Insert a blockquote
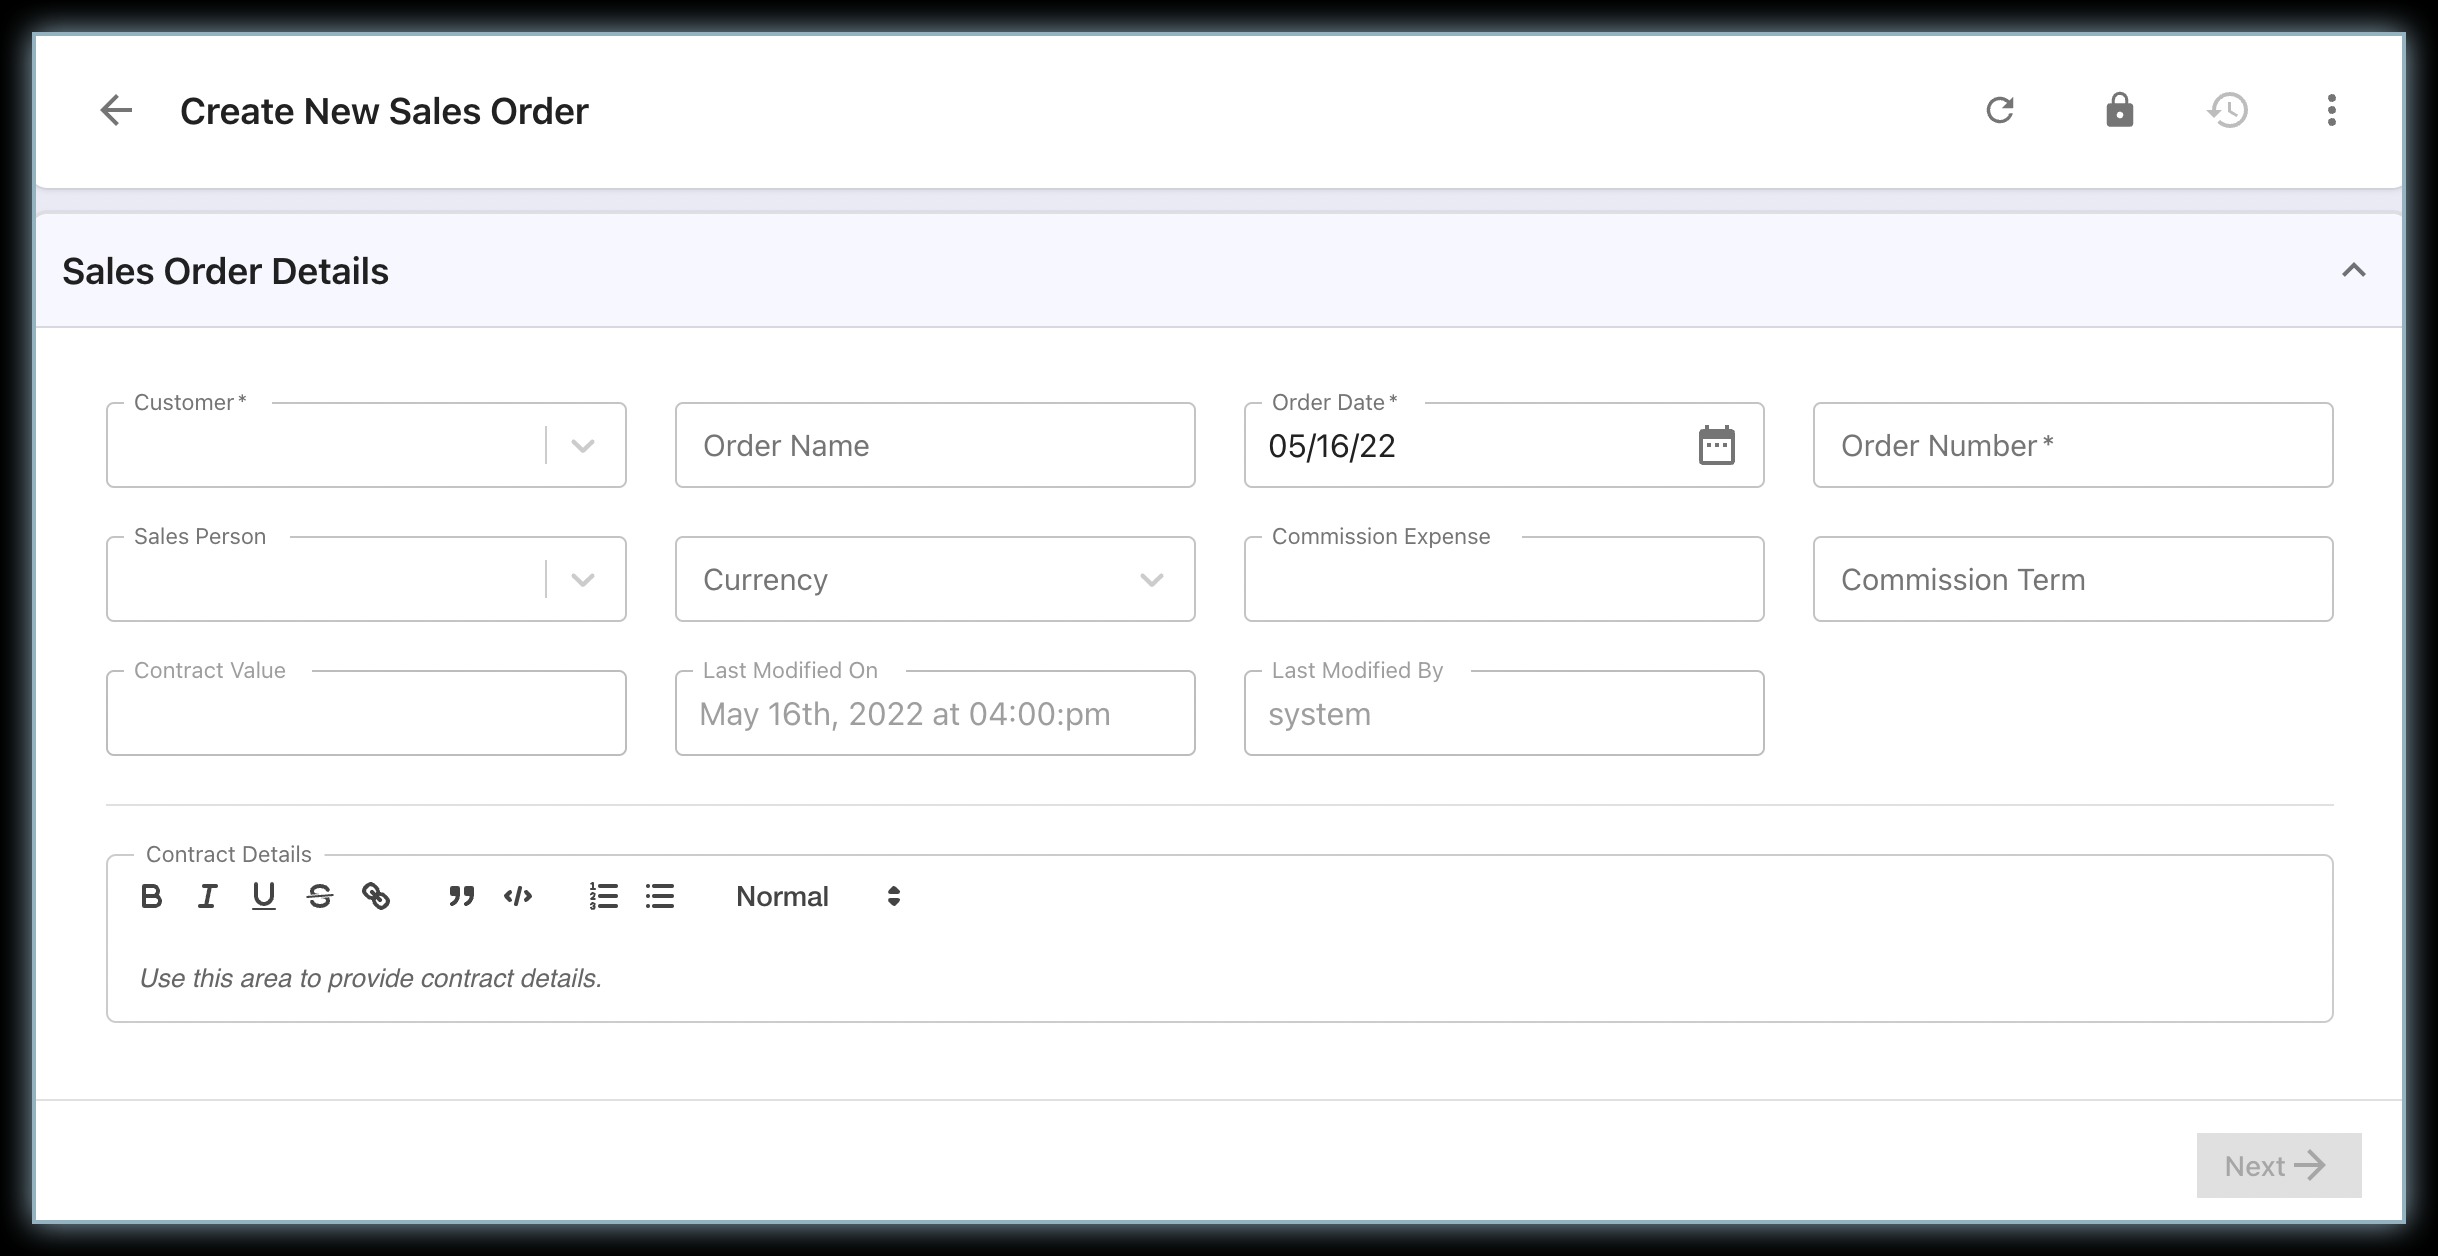2438x1256 pixels. click(x=461, y=896)
